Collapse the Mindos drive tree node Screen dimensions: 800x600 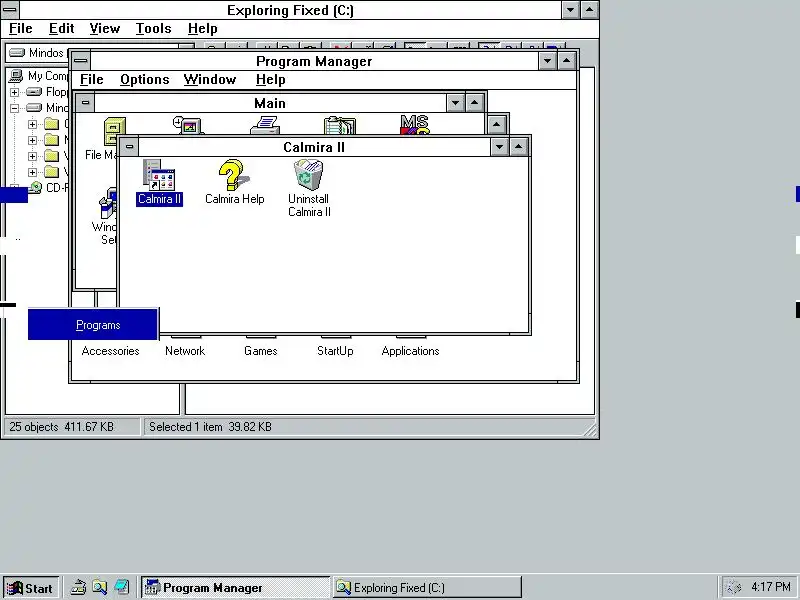coord(14,108)
